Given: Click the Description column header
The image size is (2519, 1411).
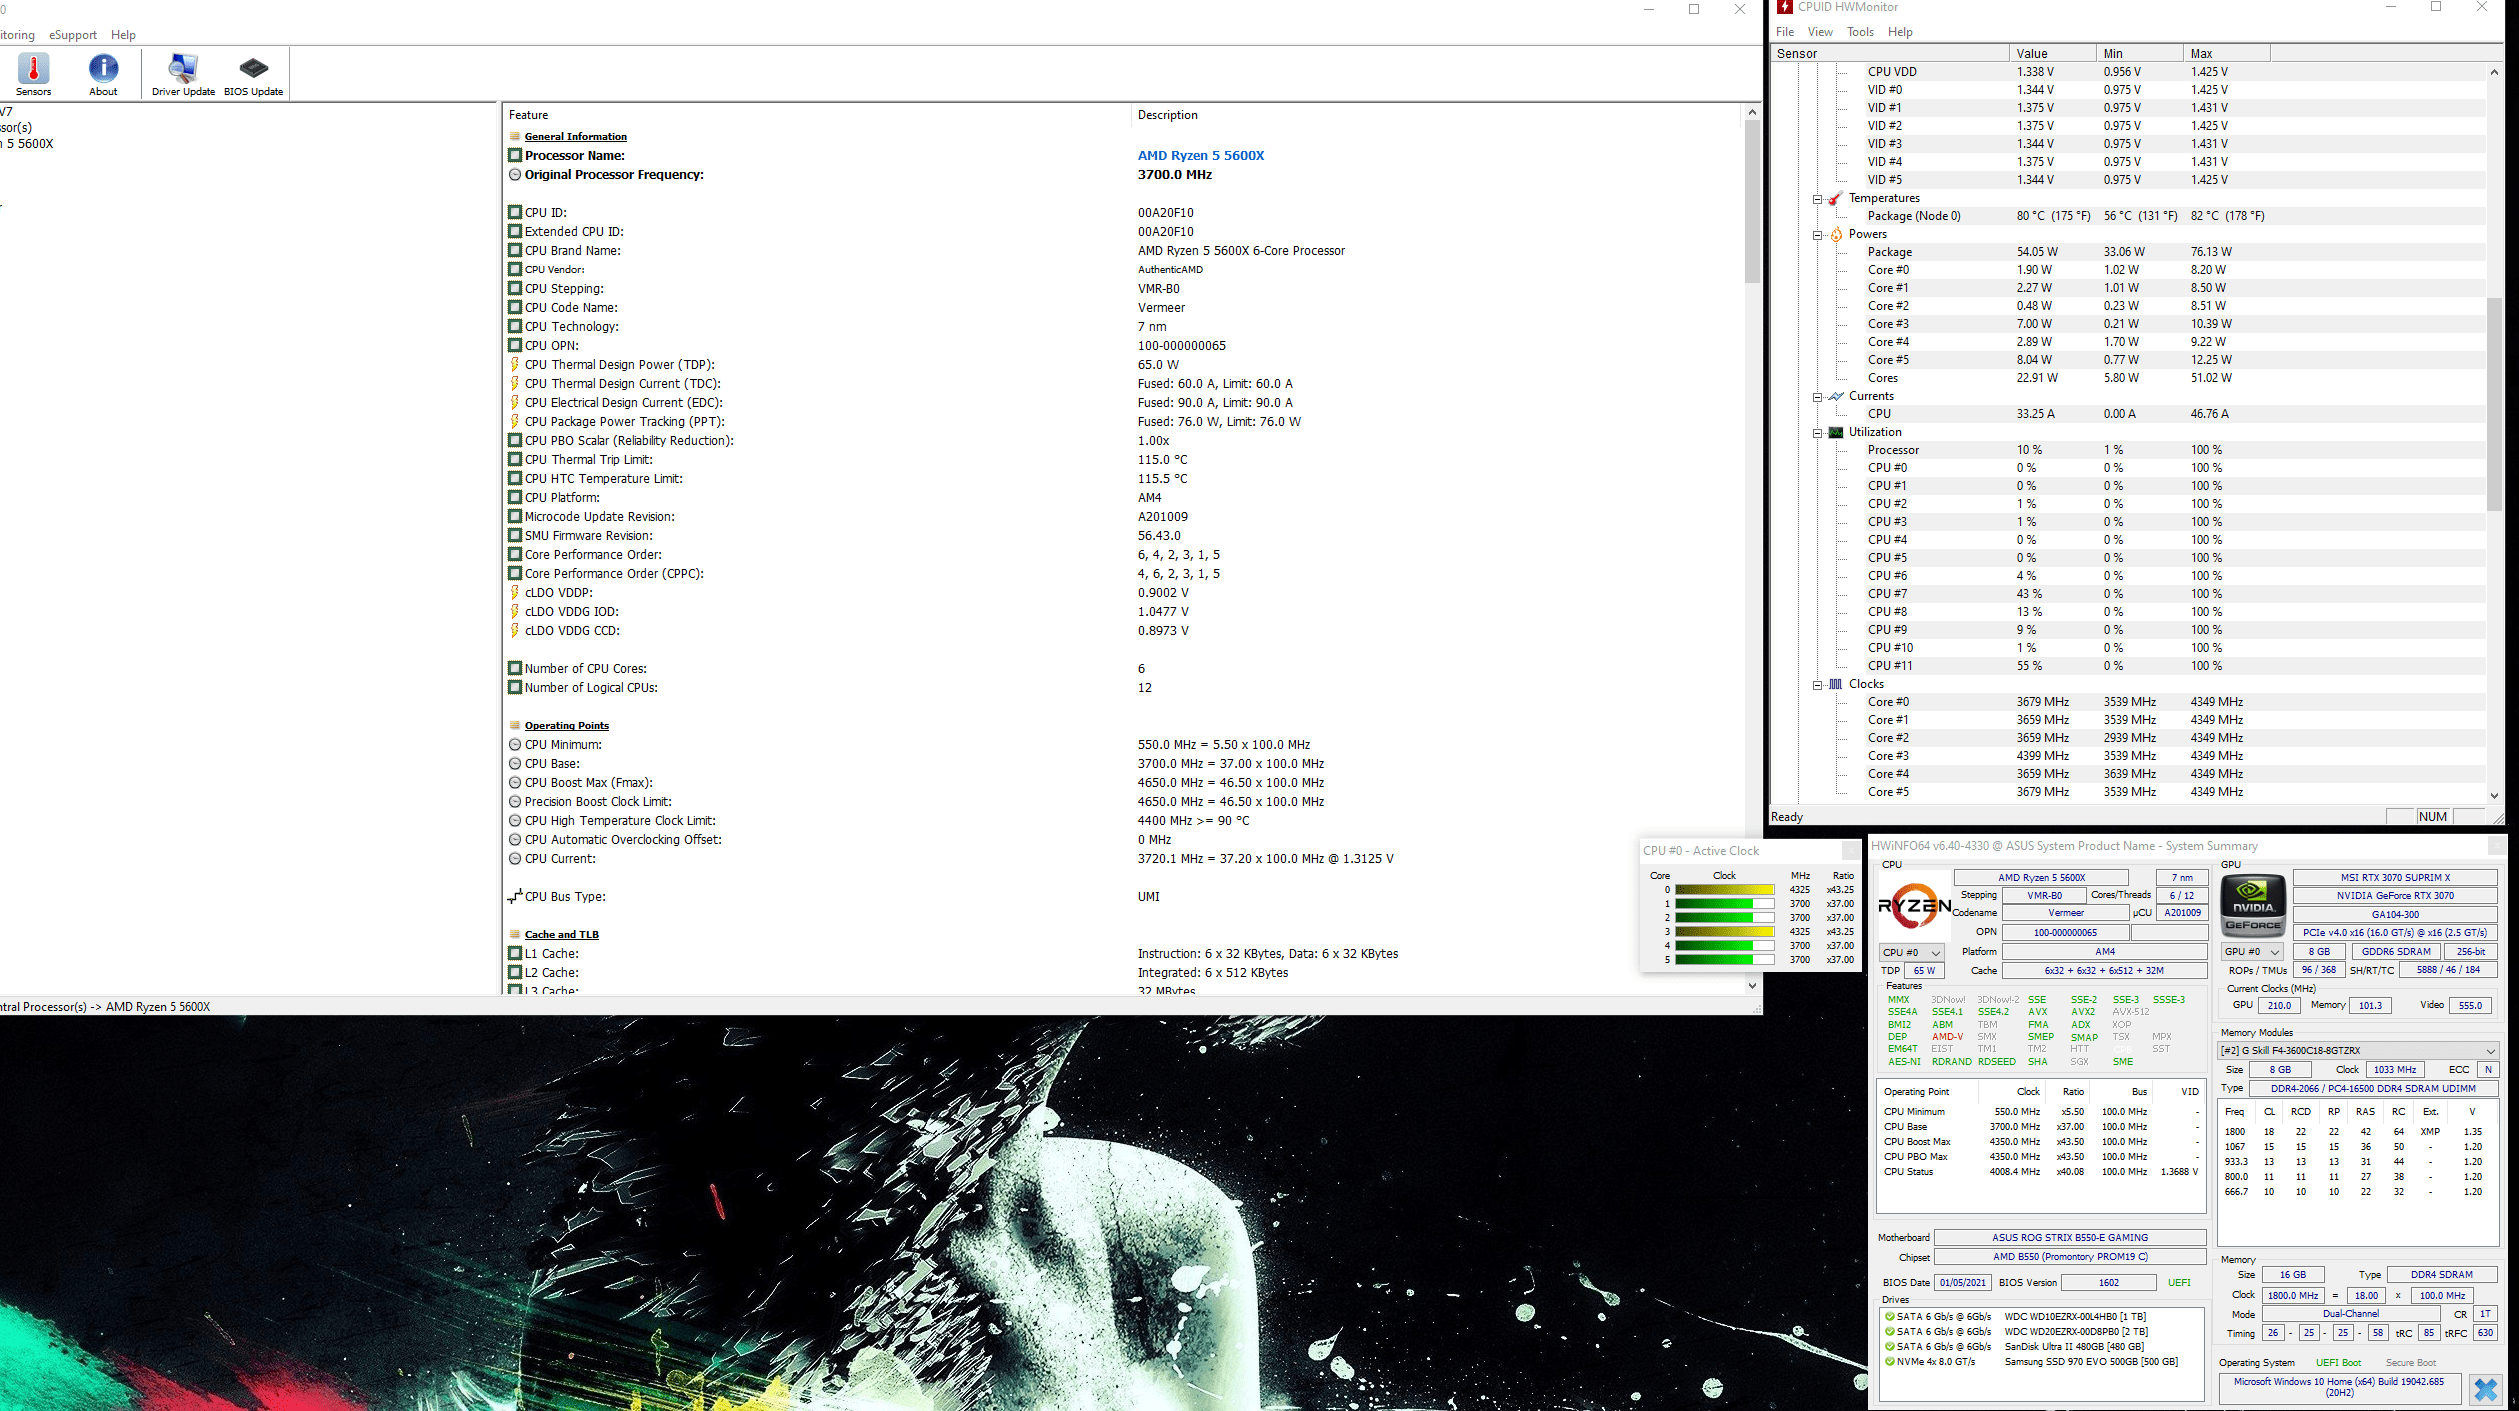Looking at the screenshot, I should pos(1167,115).
